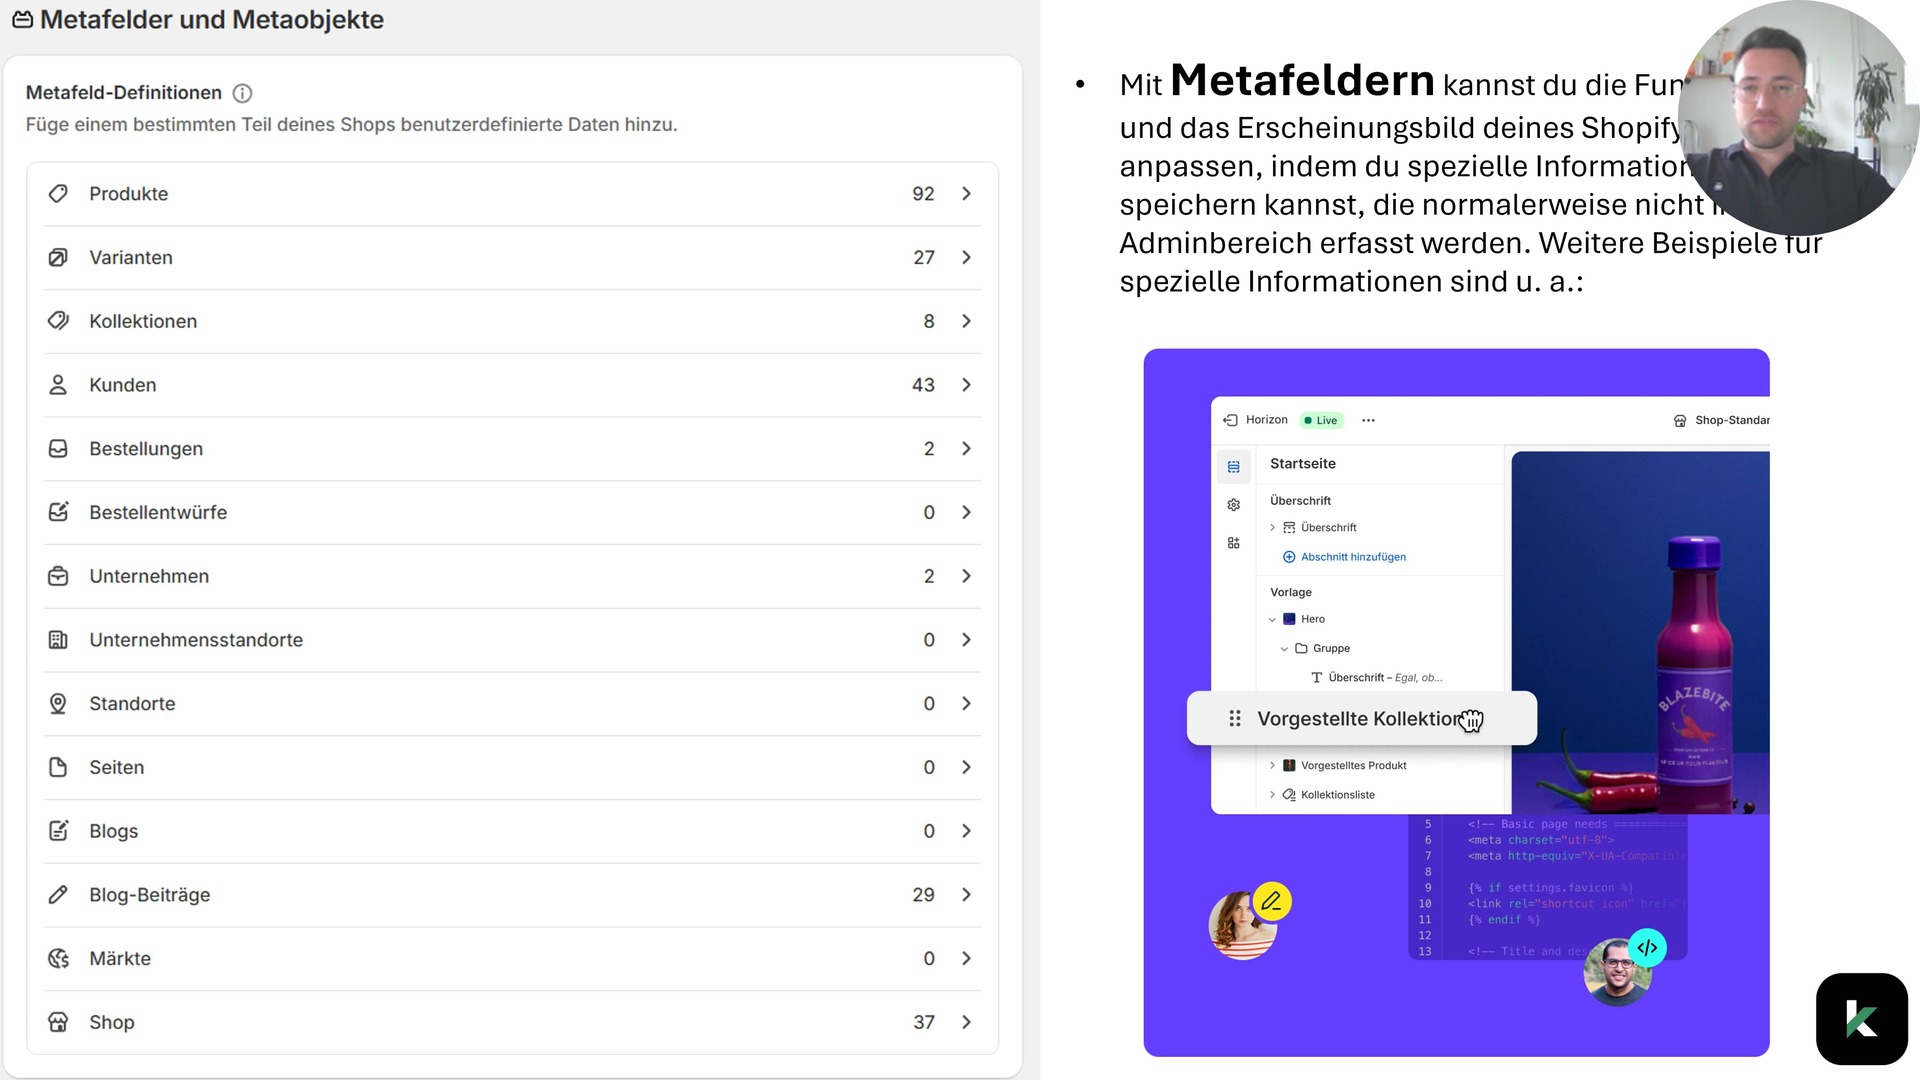Click the theme settings gear icon
This screenshot has width=1920, height=1080.
click(x=1233, y=505)
